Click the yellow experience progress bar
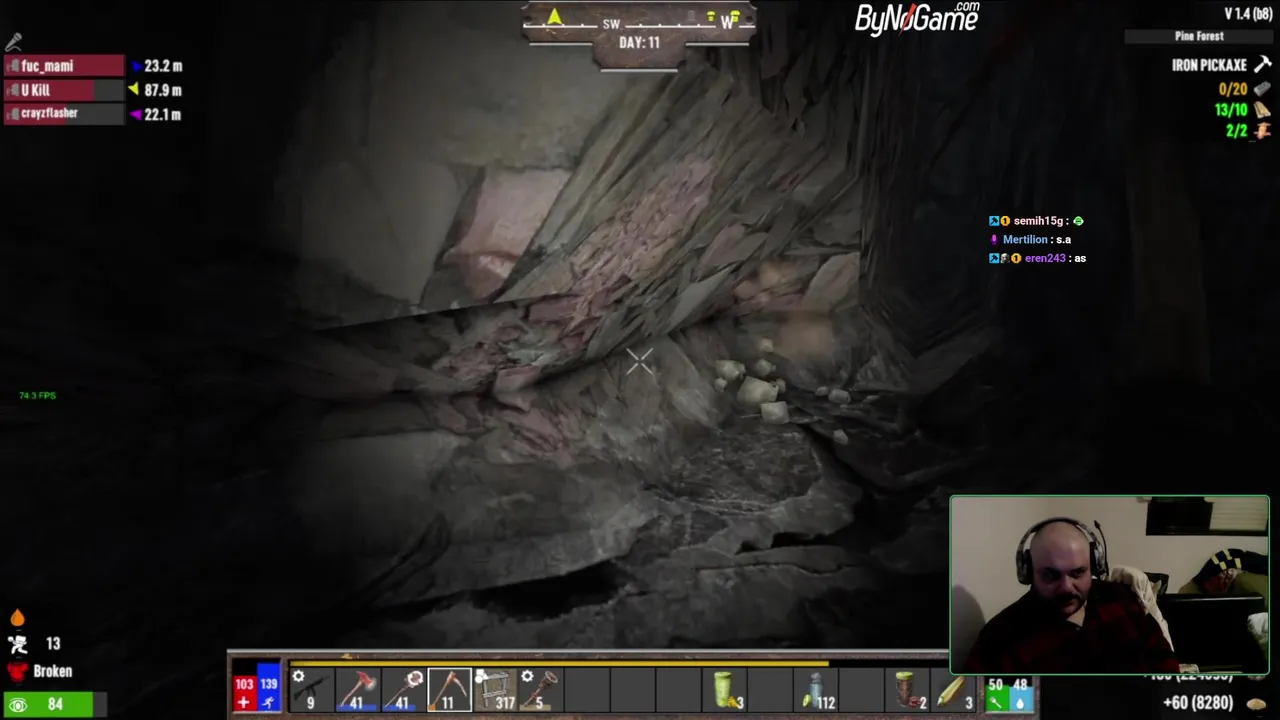This screenshot has height=720, width=1280. click(558, 662)
